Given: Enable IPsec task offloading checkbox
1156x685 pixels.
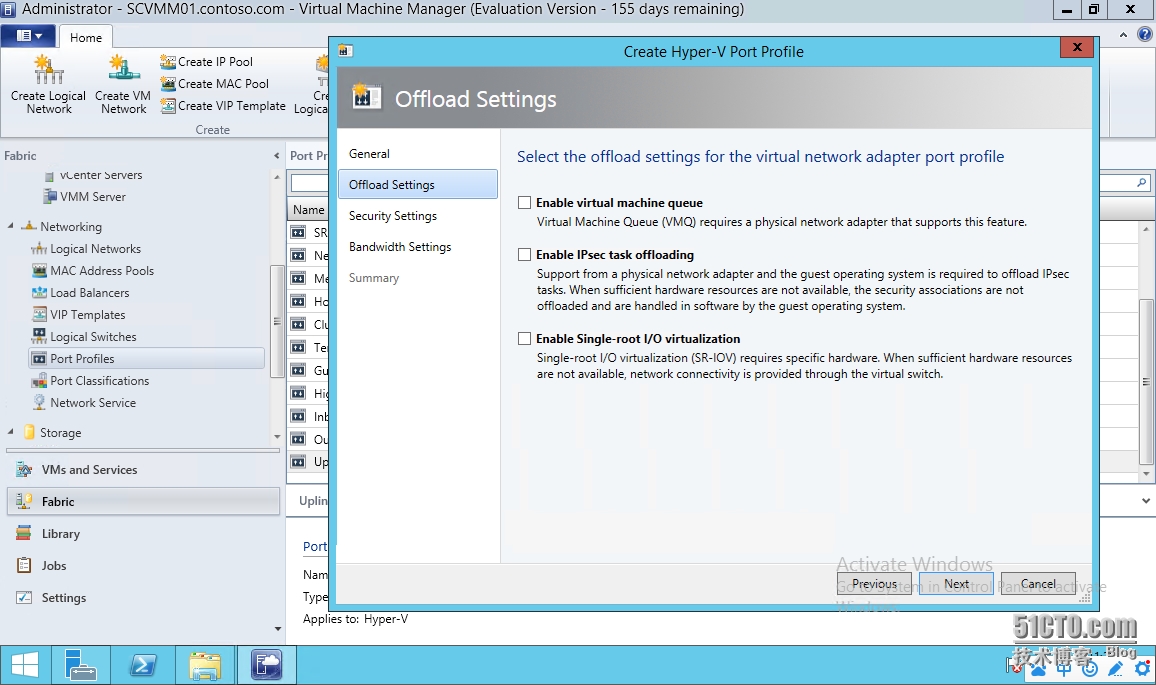Looking at the screenshot, I should pos(524,254).
